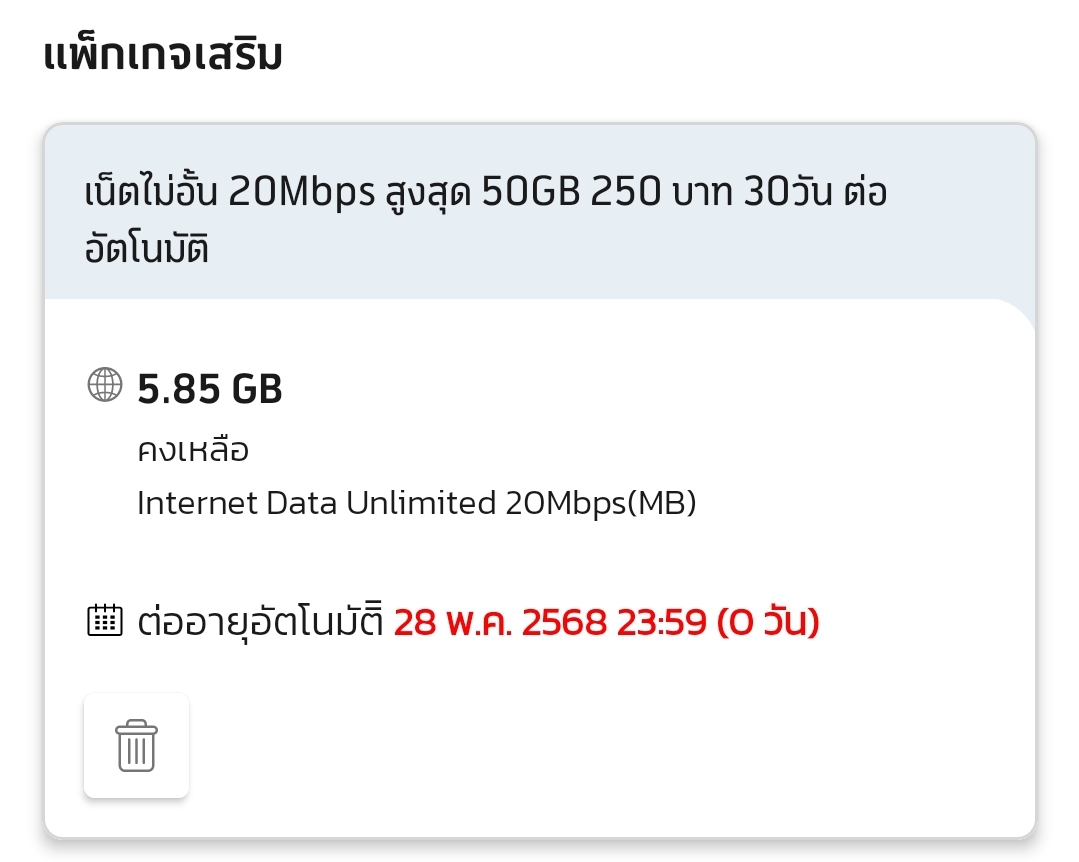Click the ต่ออายุอัตโนมัติ renewal label
The width and height of the screenshot is (1079, 862).
[260, 621]
